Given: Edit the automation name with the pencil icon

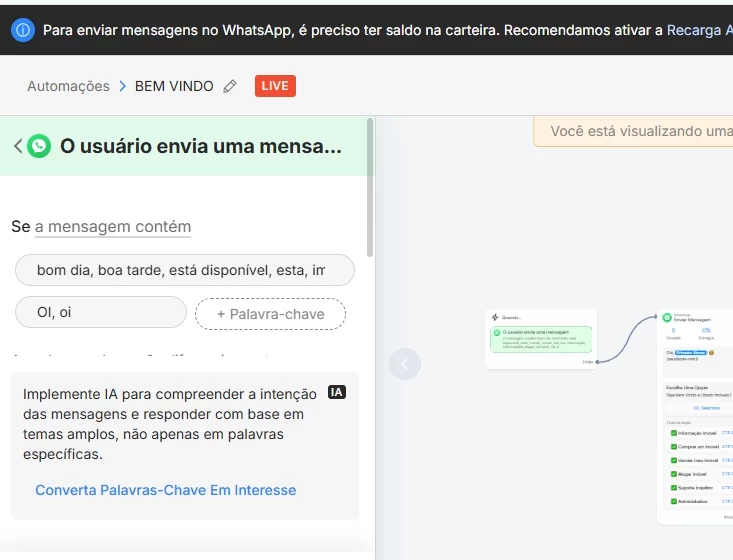Looking at the screenshot, I should coord(230,86).
